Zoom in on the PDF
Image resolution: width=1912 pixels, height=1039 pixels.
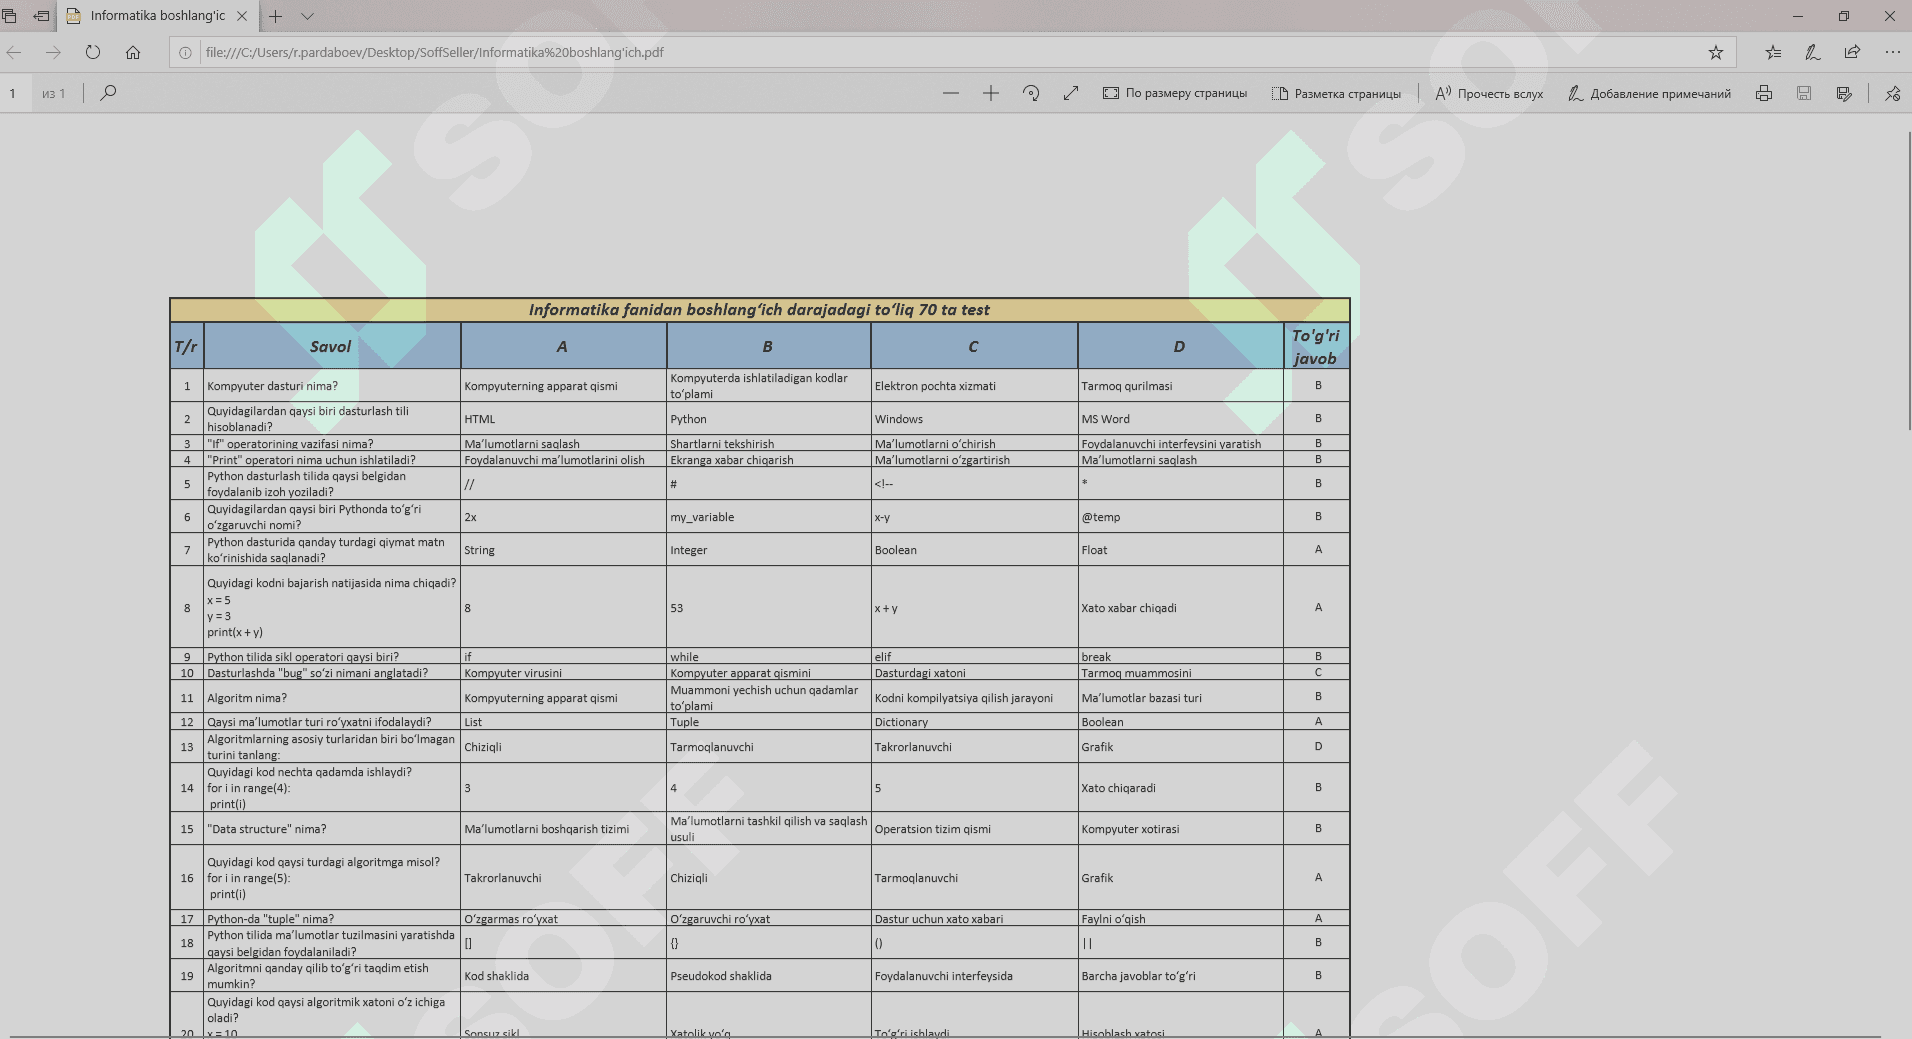[991, 93]
